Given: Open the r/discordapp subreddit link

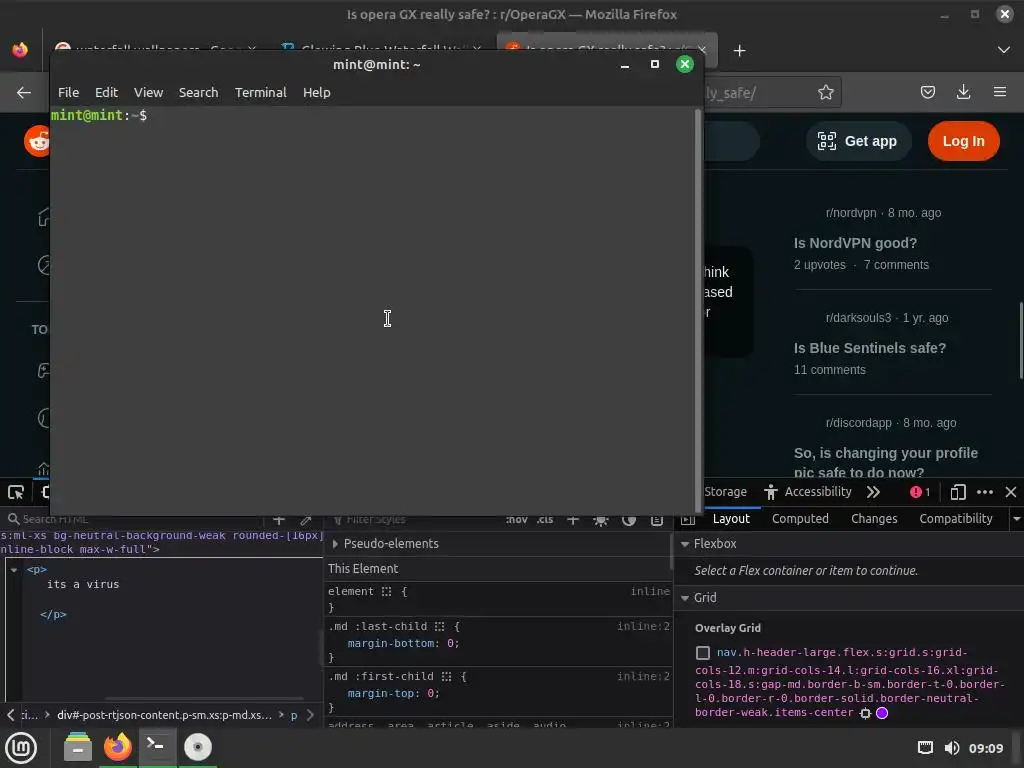Looking at the screenshot, I should point(858,423).
